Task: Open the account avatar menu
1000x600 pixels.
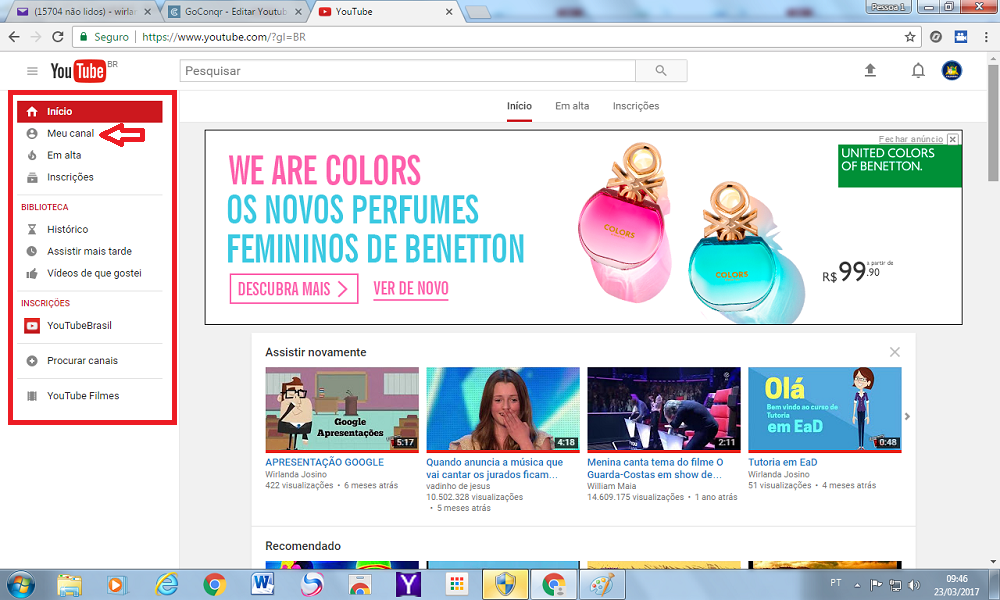Action: [x=951, y=70]
